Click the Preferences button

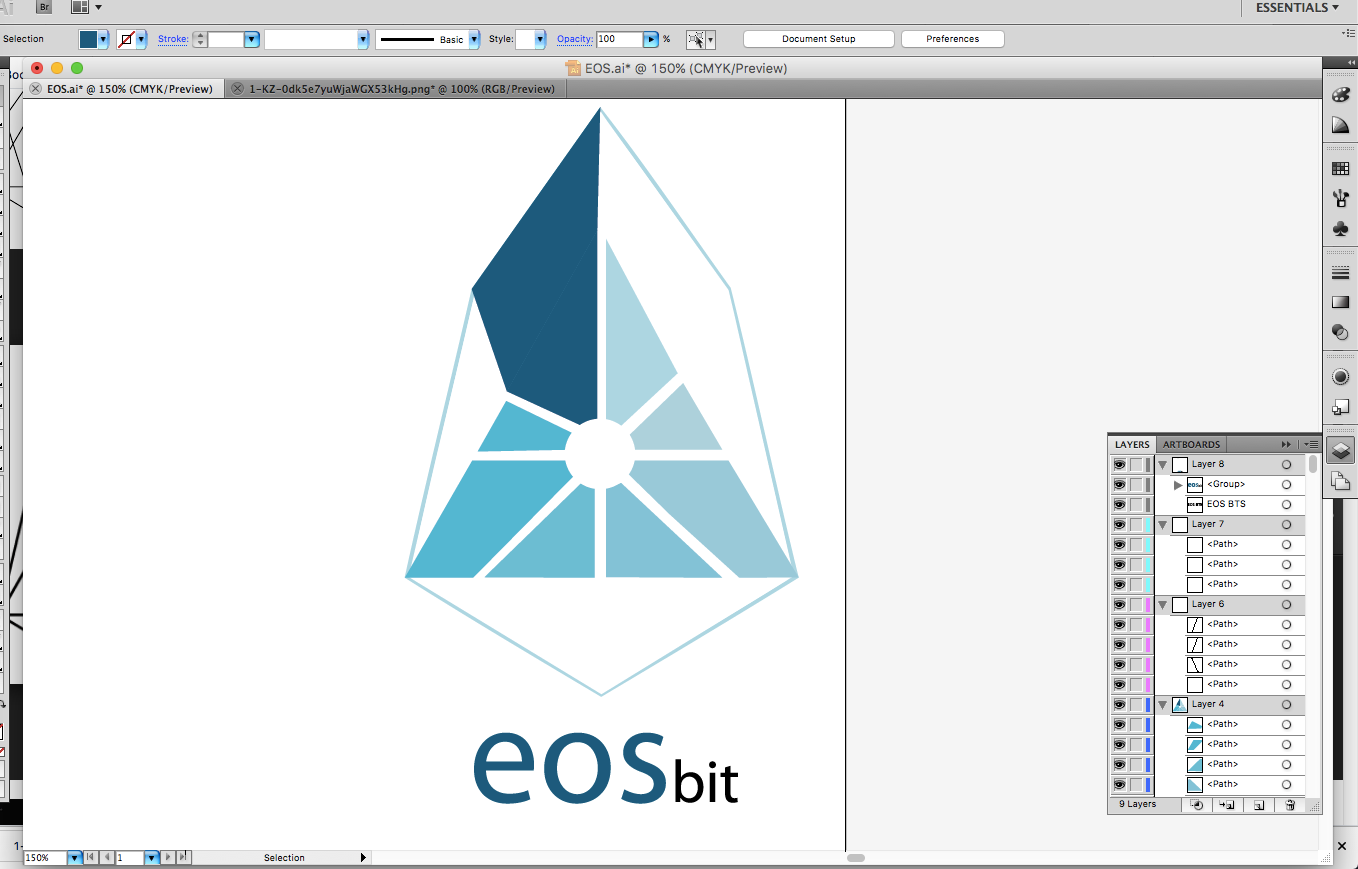pyautogui.click(x=952, y=39)
